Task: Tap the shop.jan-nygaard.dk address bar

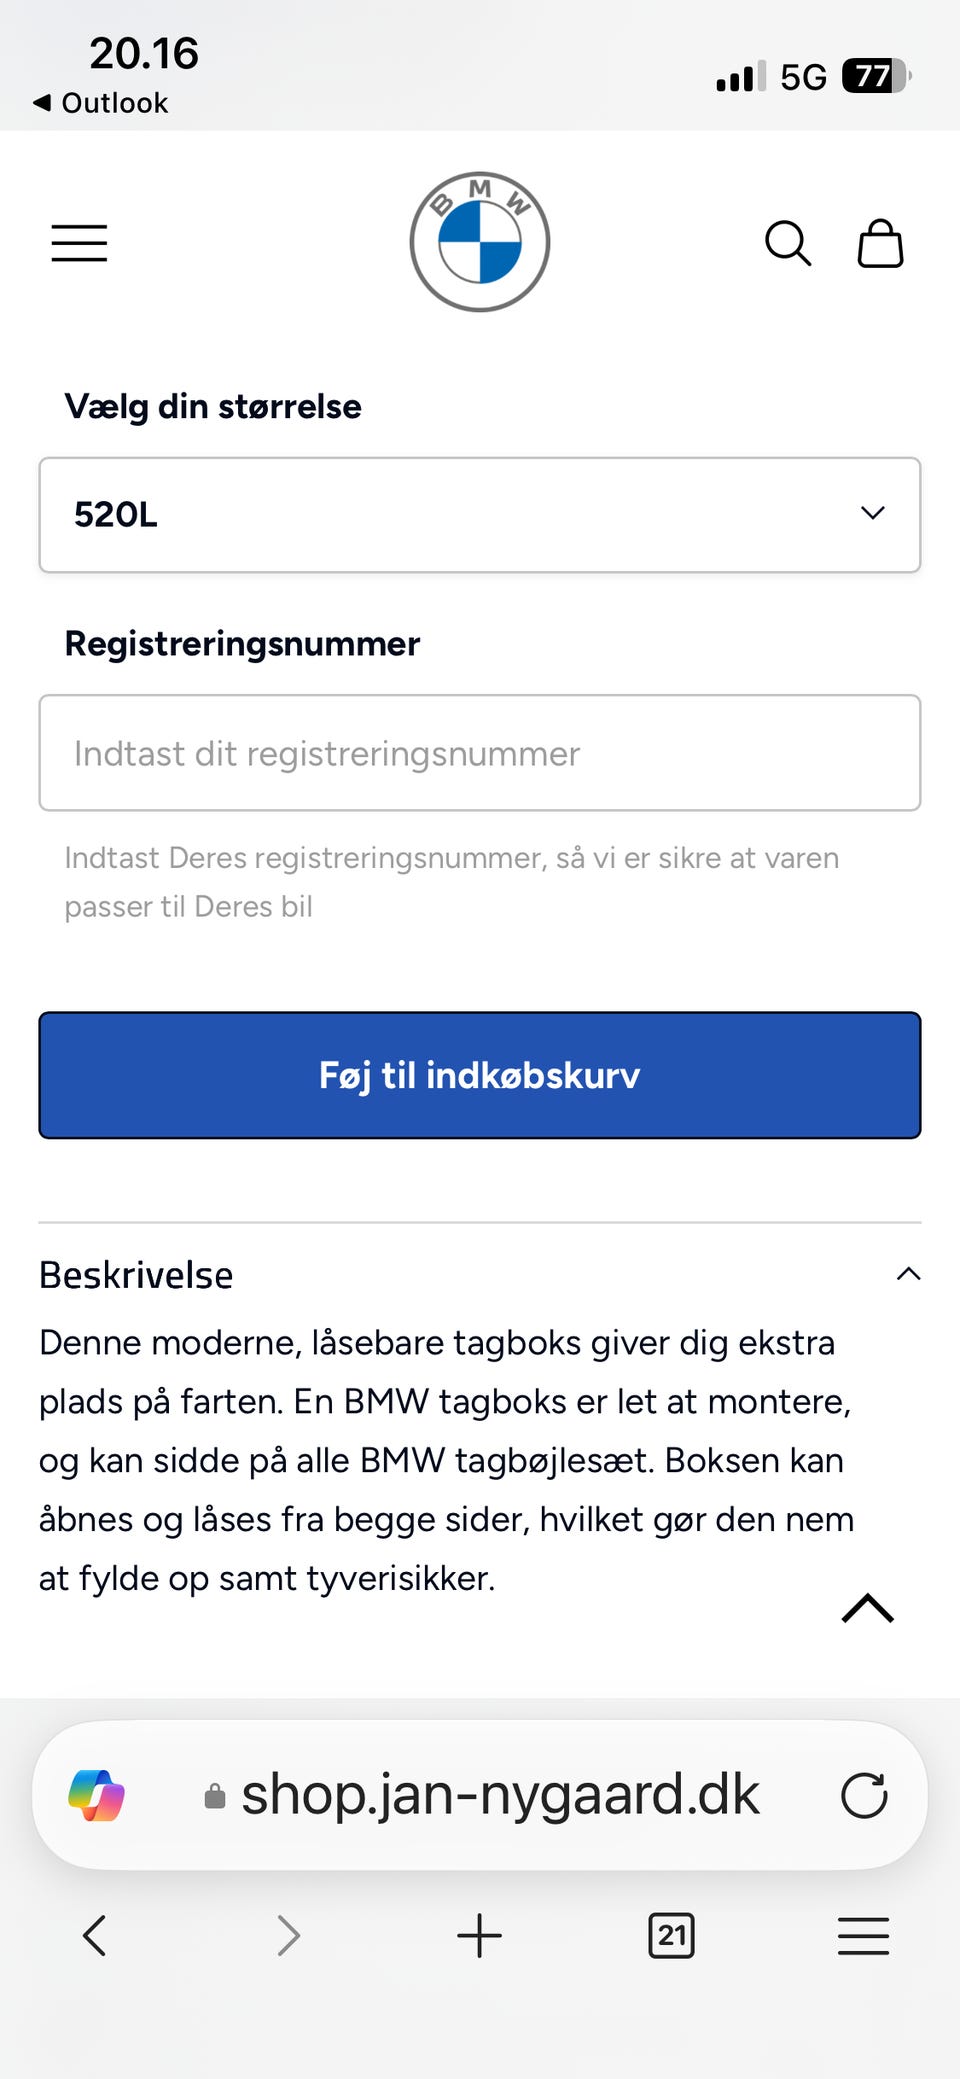Action: 500,1795
